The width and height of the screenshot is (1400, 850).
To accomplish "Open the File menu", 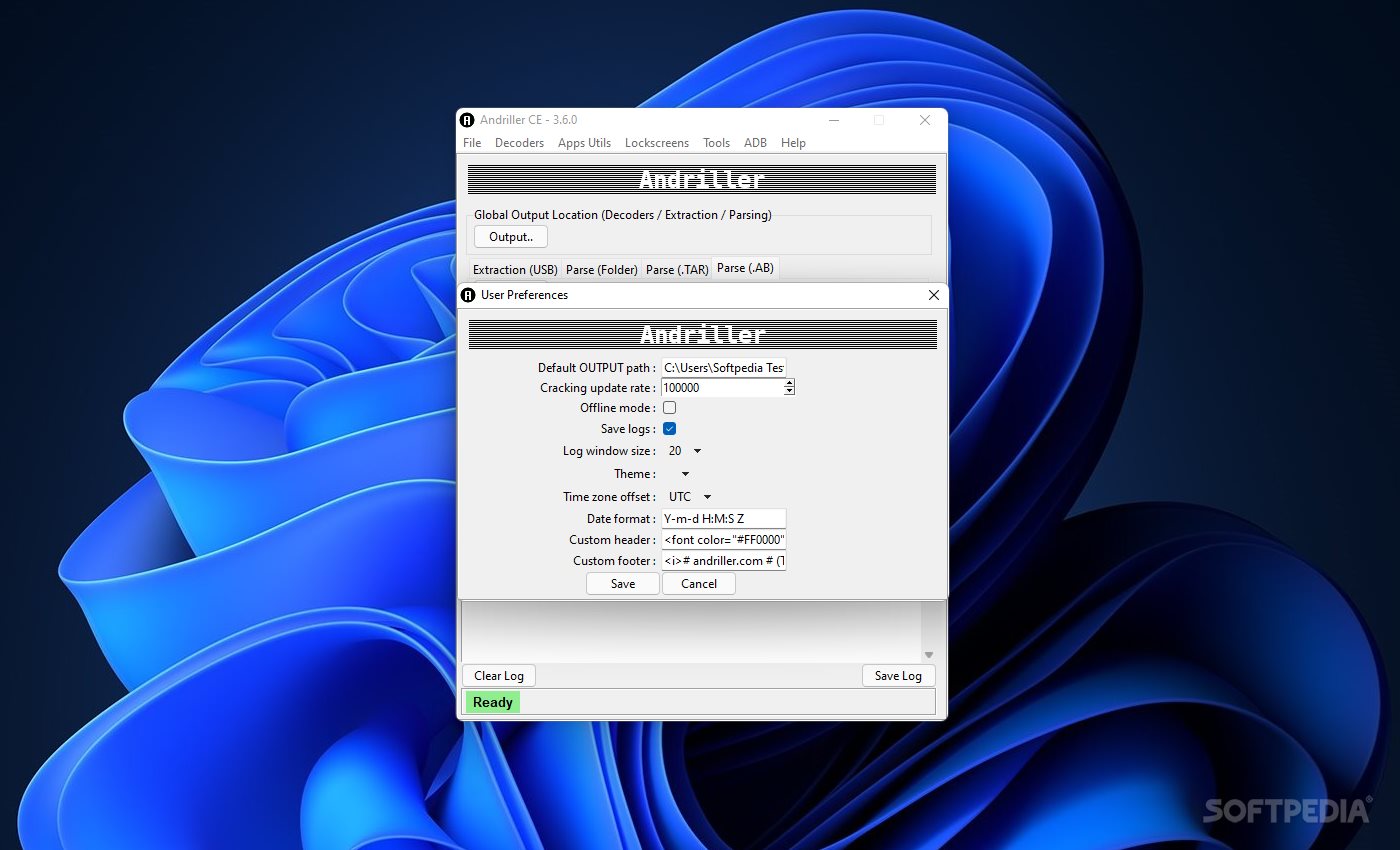I will point(472,143).
